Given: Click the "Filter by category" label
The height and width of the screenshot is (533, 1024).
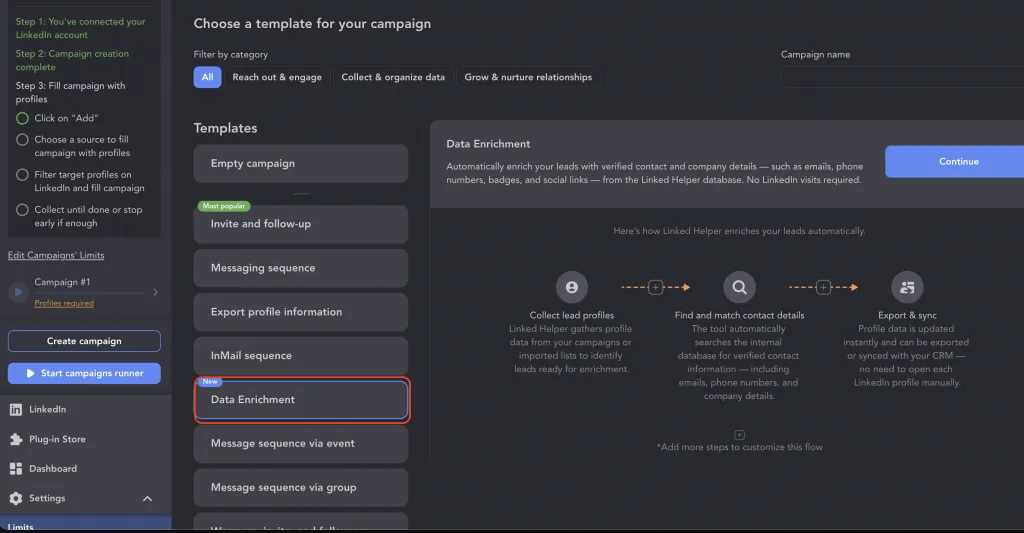Looking at the screenshot, I should point(231,55).
